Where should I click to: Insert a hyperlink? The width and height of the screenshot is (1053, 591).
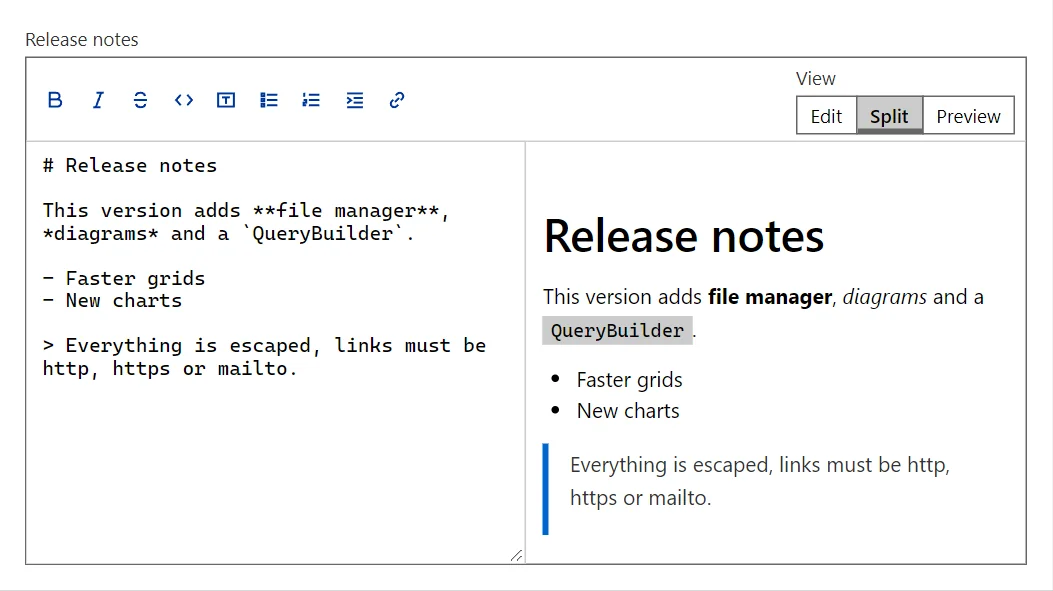coord(397,100)
